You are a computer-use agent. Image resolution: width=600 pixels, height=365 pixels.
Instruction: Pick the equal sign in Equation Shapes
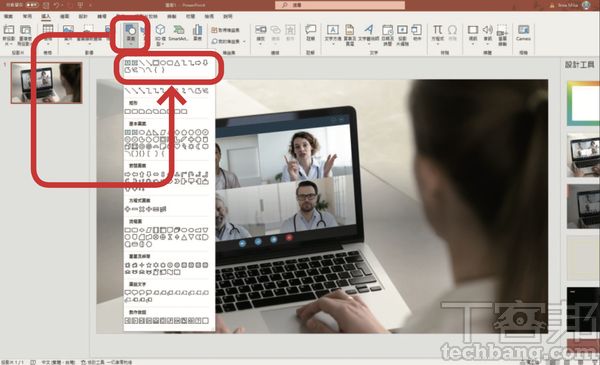pos(156,209)
